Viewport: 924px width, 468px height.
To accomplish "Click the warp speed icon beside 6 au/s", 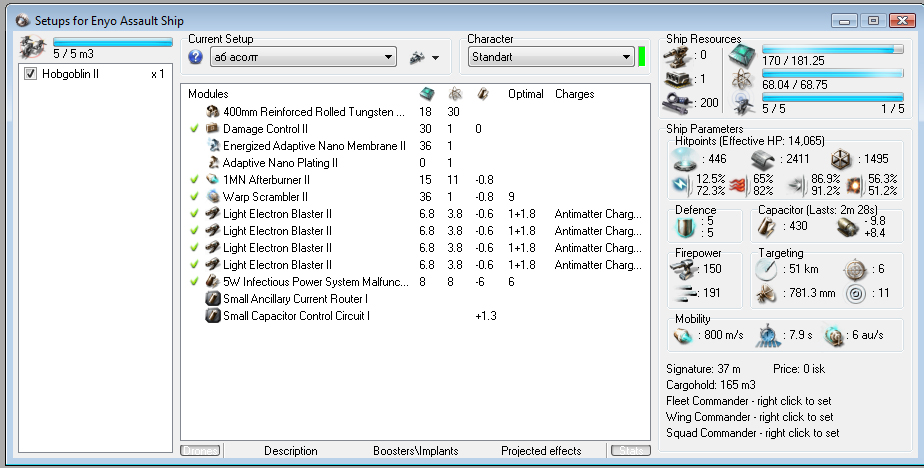I will [x=834, y=335].
